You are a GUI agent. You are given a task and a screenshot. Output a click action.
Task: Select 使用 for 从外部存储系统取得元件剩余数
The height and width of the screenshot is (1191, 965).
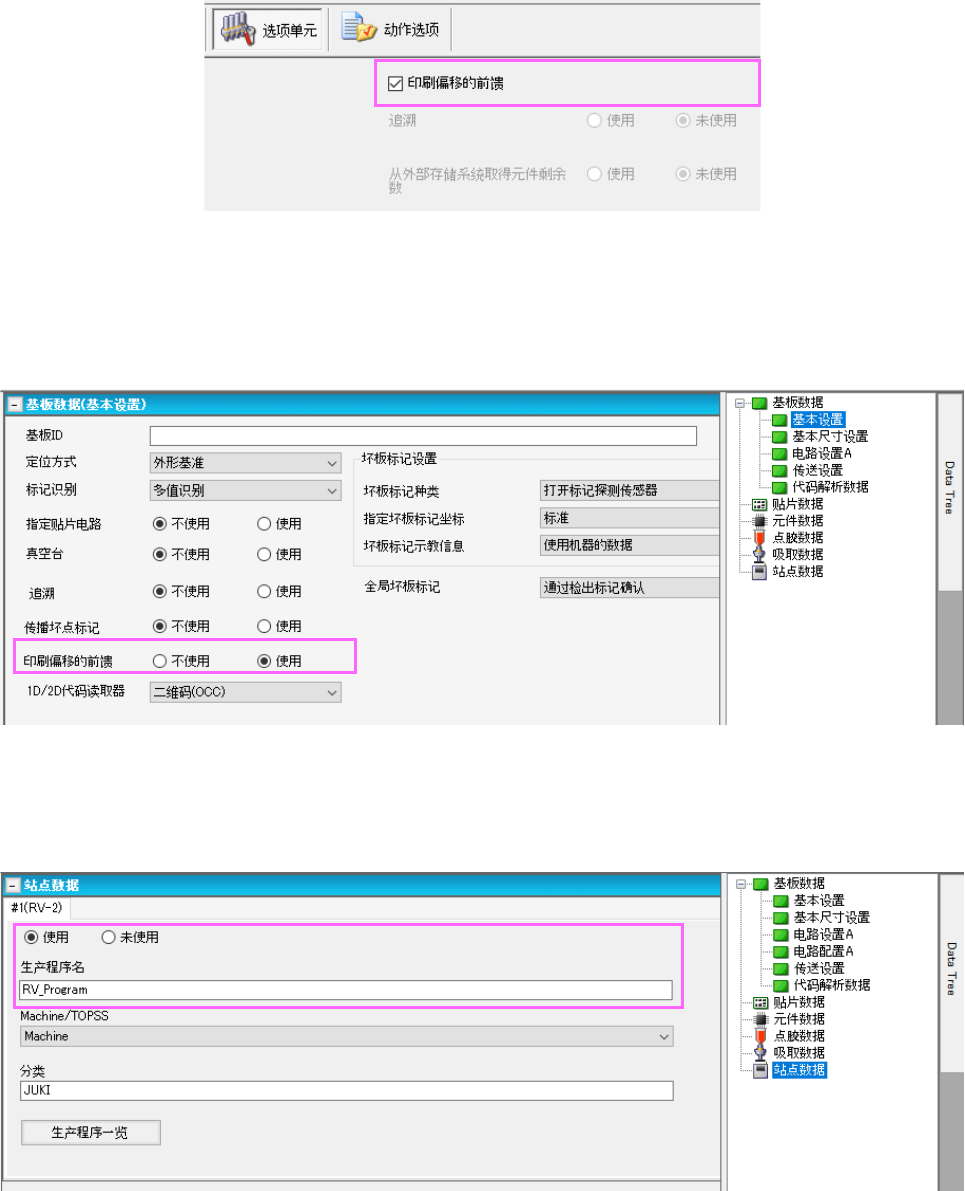(594, 174)
